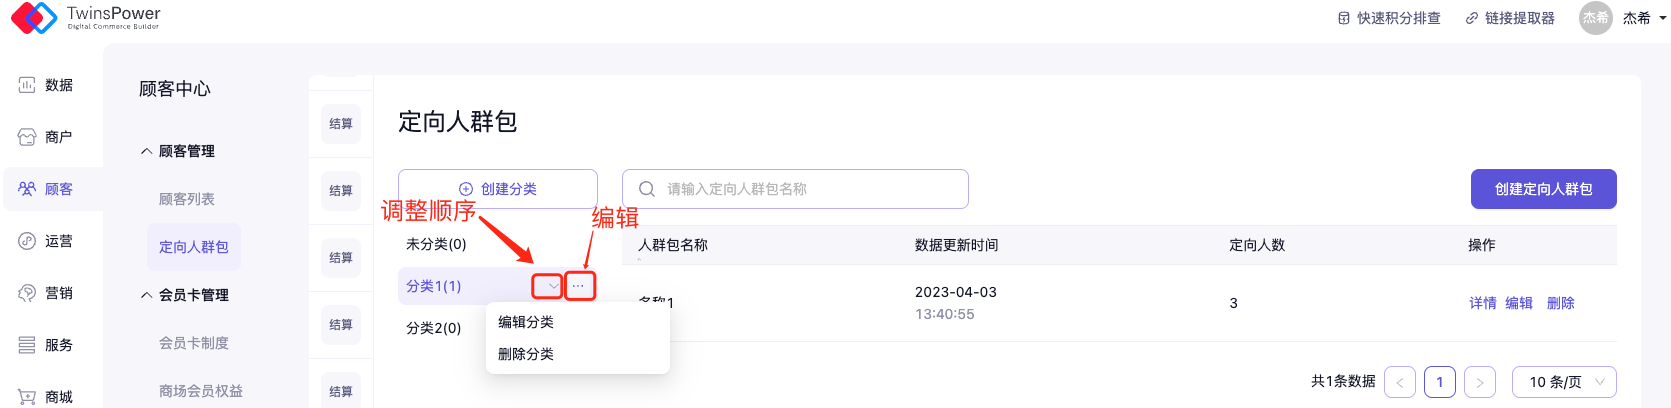Screen dimensions: 1671x408
Task: Click 详情 link in the table row
Action: point(1482,303)
